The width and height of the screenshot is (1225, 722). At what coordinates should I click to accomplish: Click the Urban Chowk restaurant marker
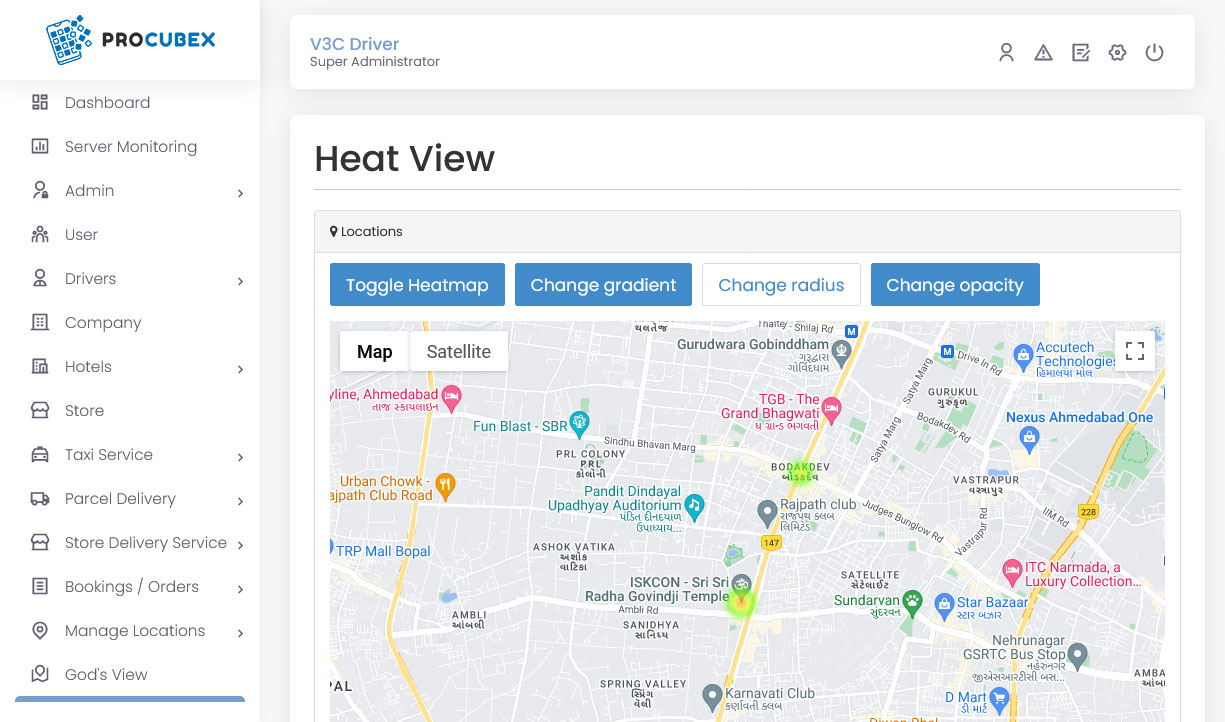click(446, 485)
